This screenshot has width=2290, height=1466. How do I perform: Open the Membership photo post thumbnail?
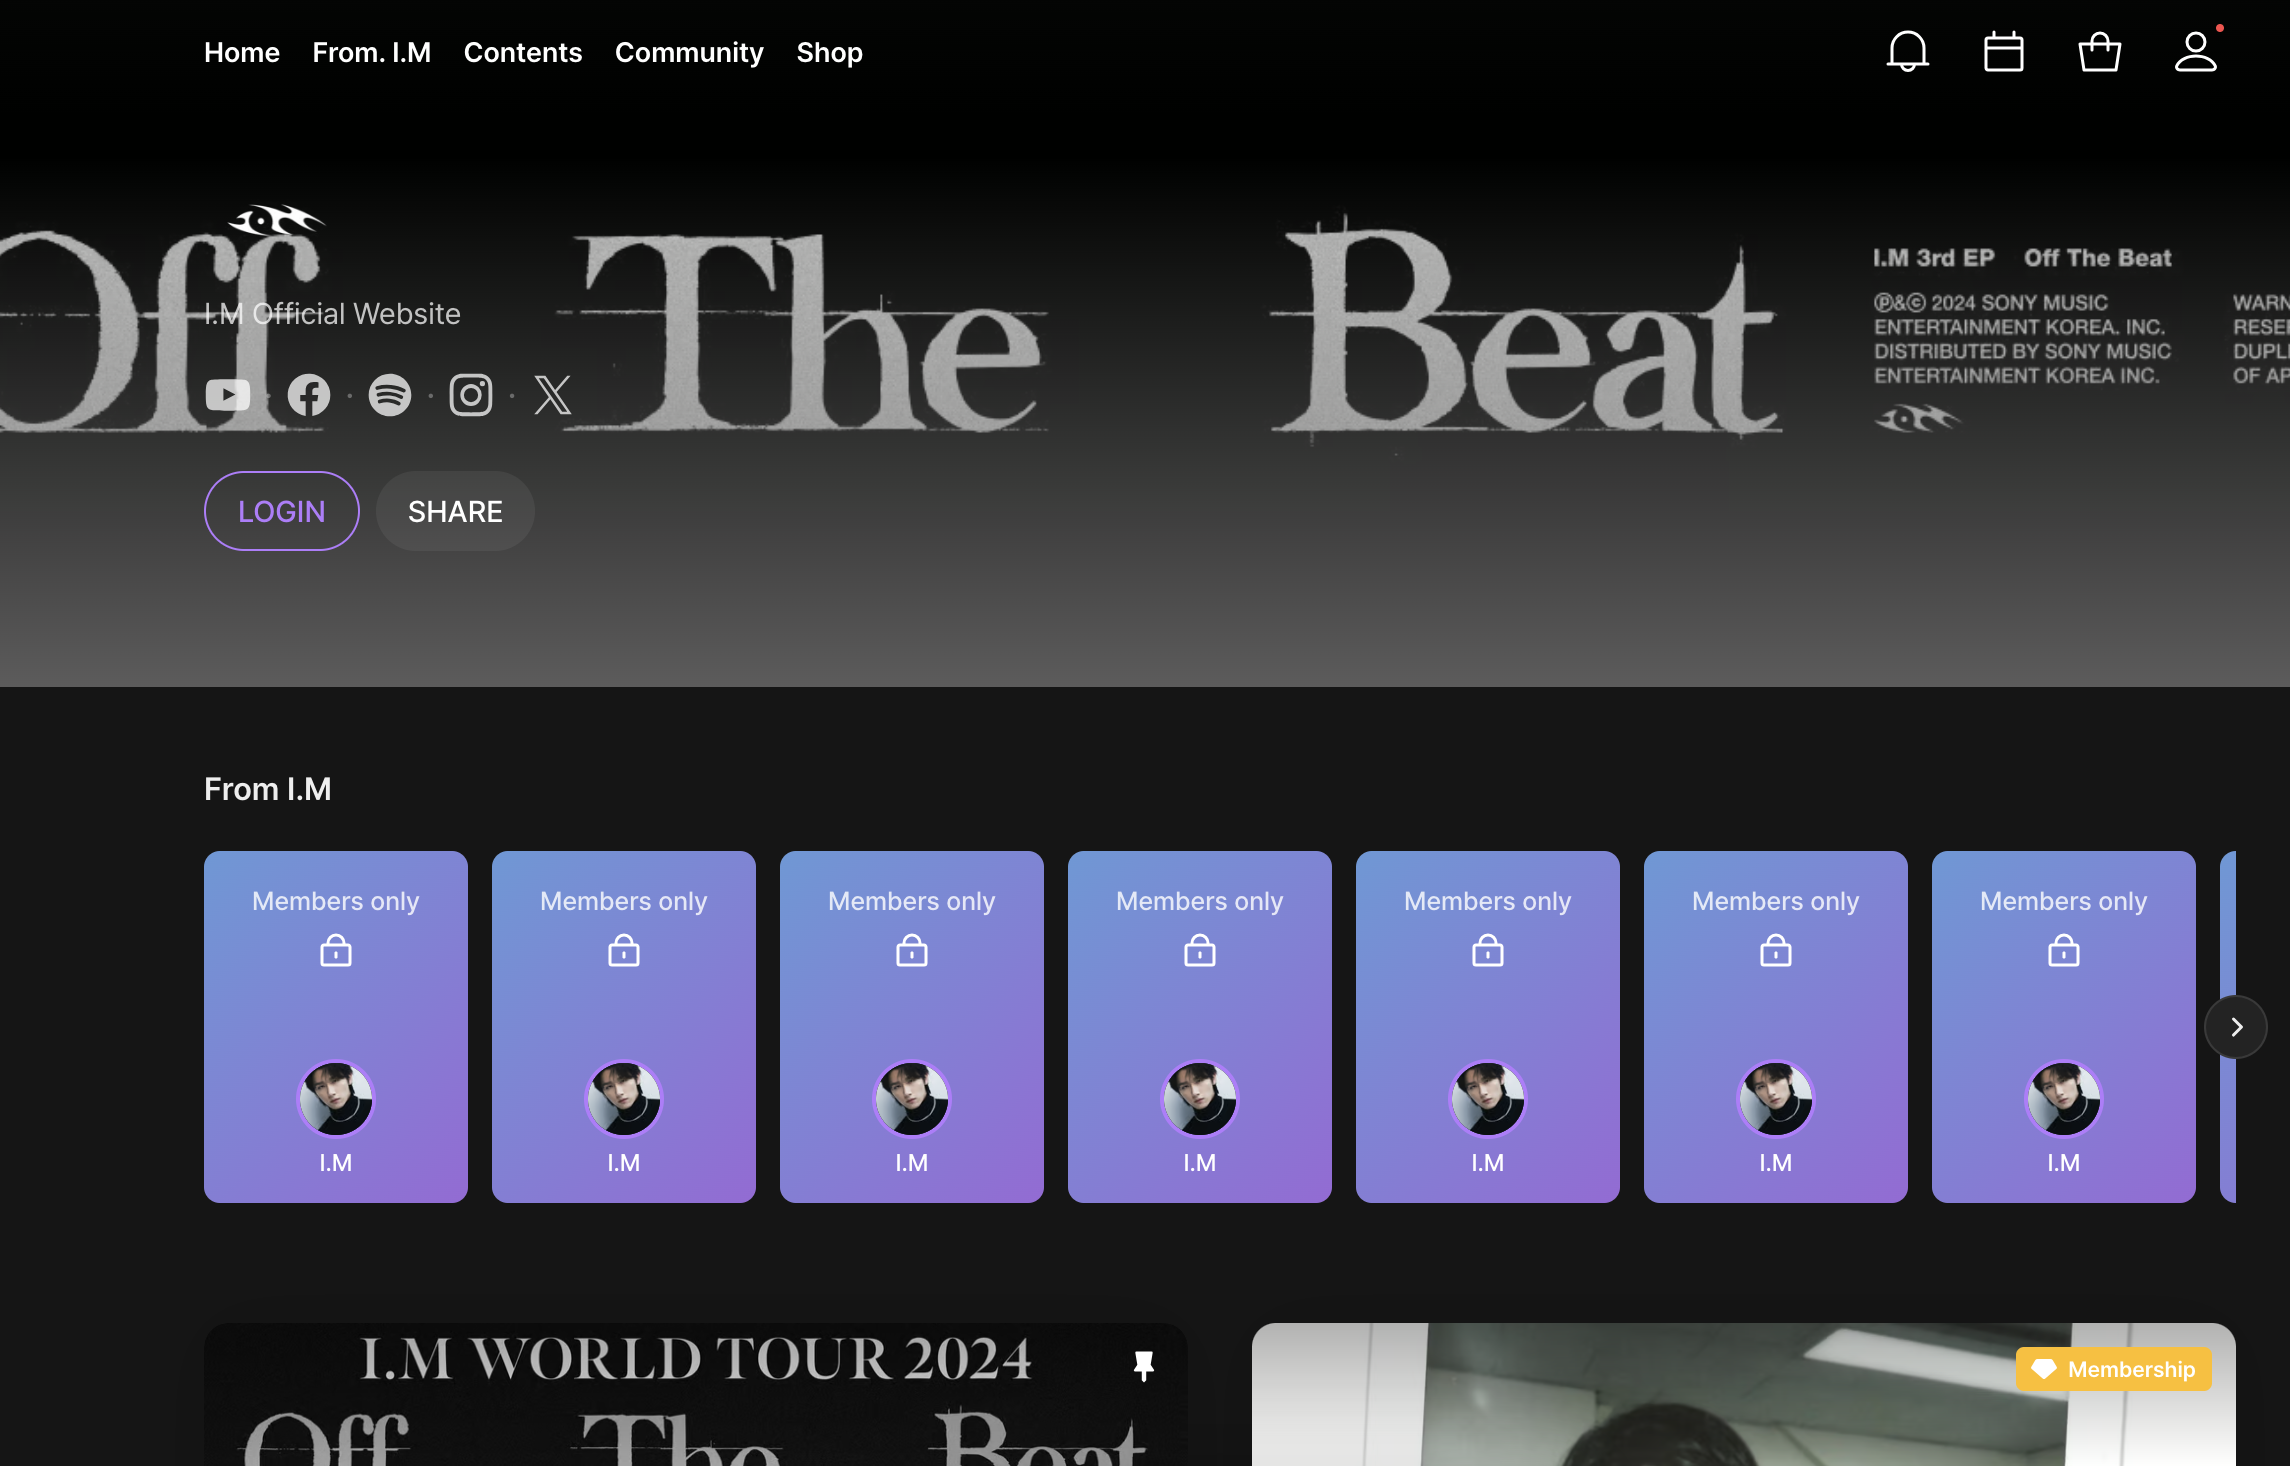1743,1395
